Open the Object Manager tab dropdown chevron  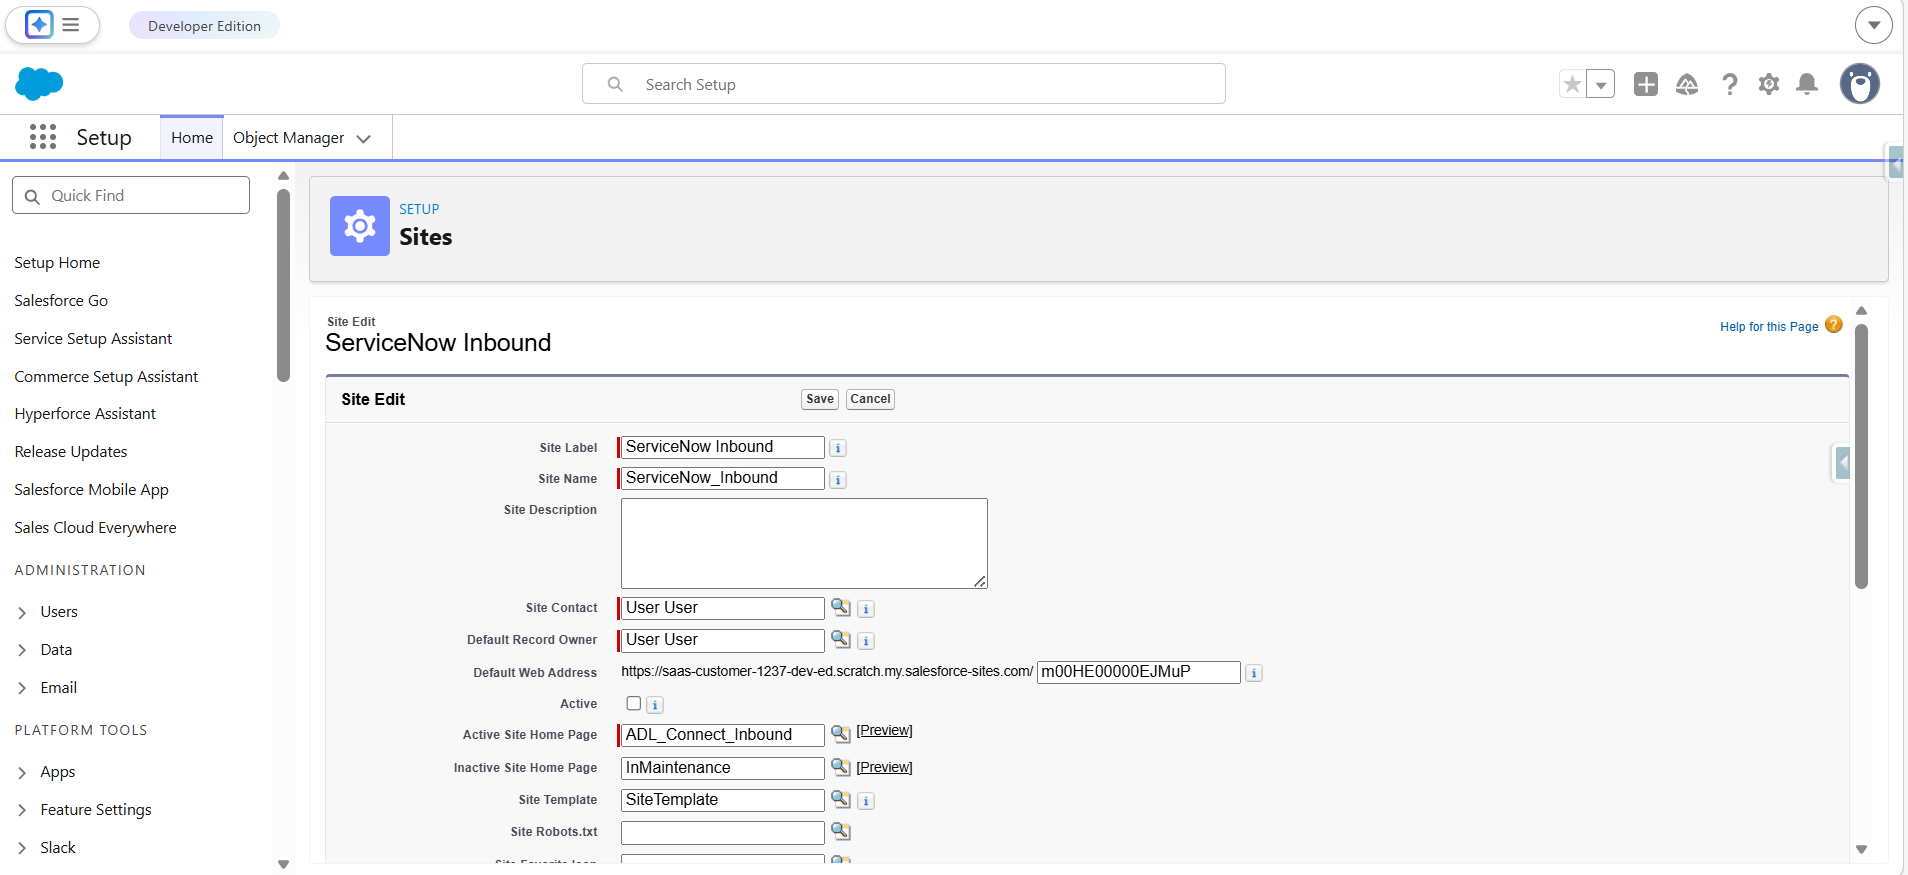pos(364,138)
